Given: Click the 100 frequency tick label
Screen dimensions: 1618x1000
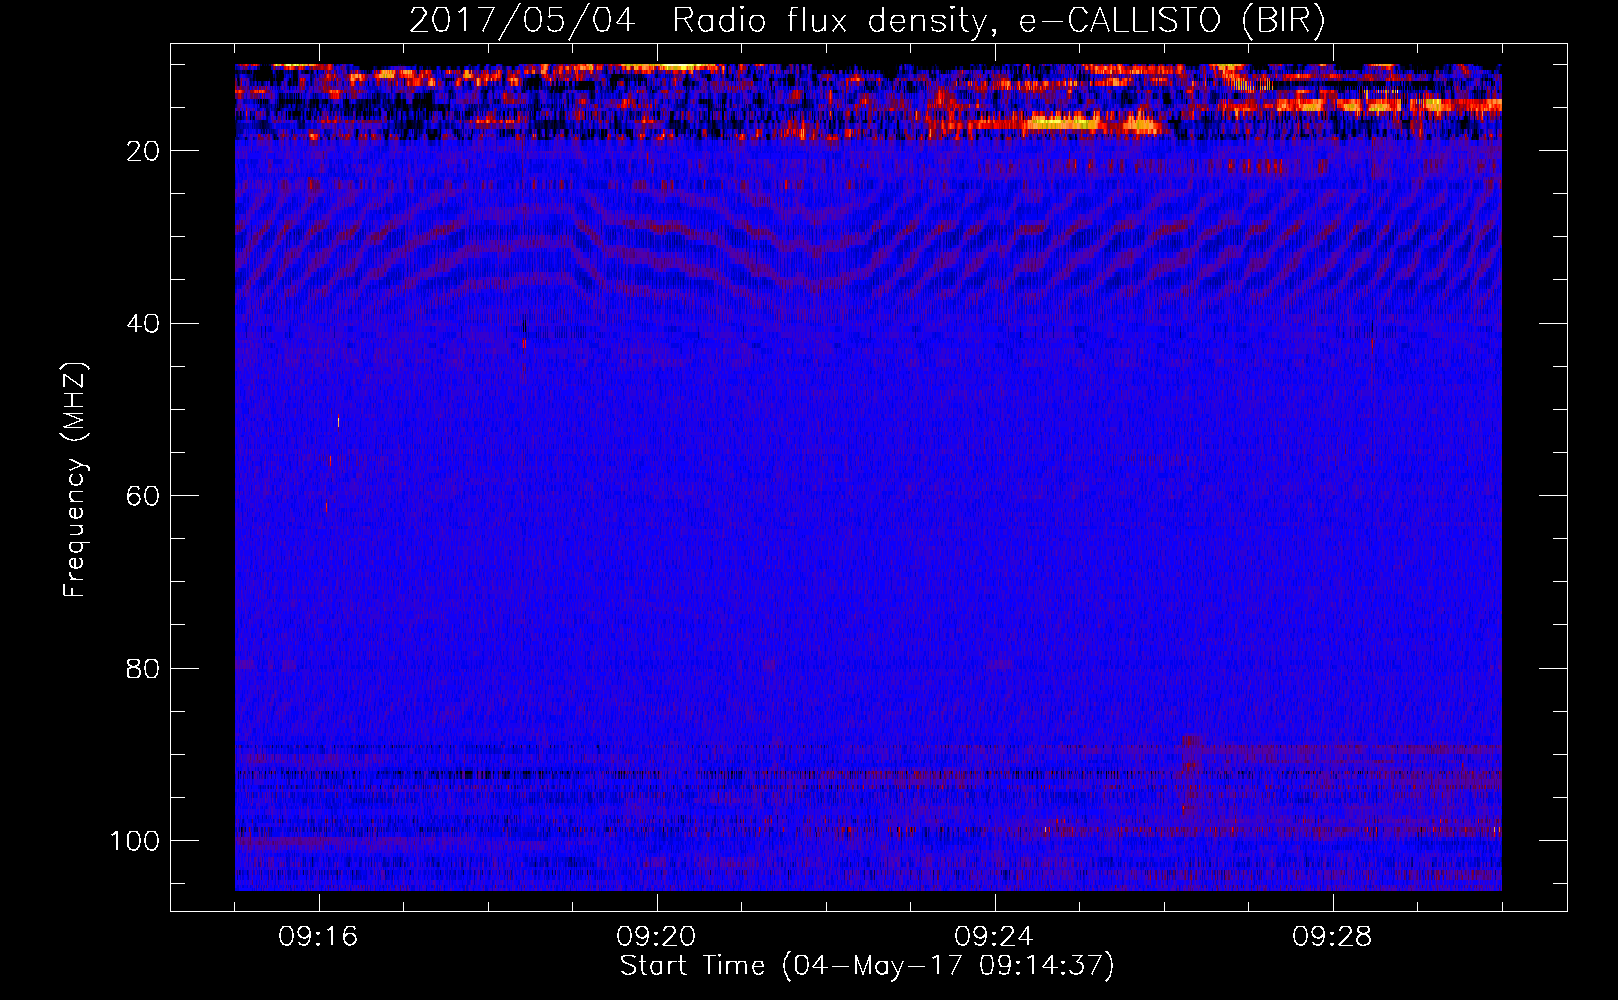Looking at the screenshot, I should (x=135, y=841).
